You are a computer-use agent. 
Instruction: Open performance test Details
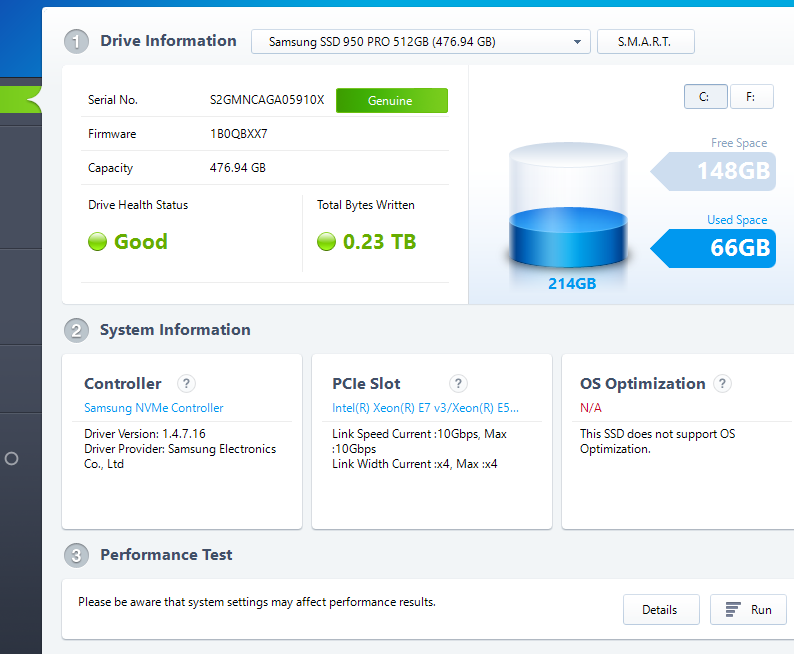point(661,609)
